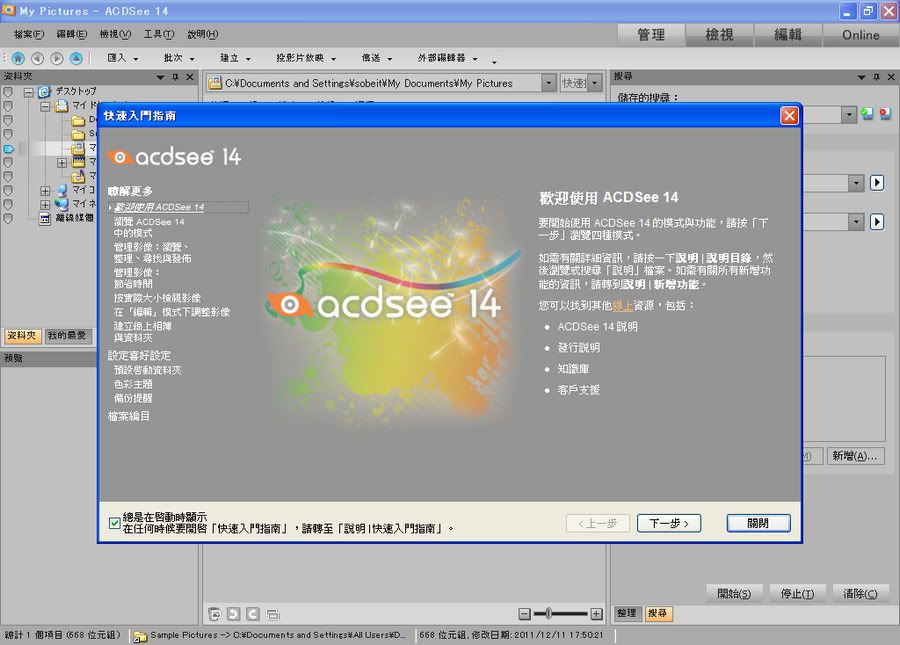The width and height of the screenshot is (900, 645).
Task: Click the green save search icon
Action: (867, 114)
